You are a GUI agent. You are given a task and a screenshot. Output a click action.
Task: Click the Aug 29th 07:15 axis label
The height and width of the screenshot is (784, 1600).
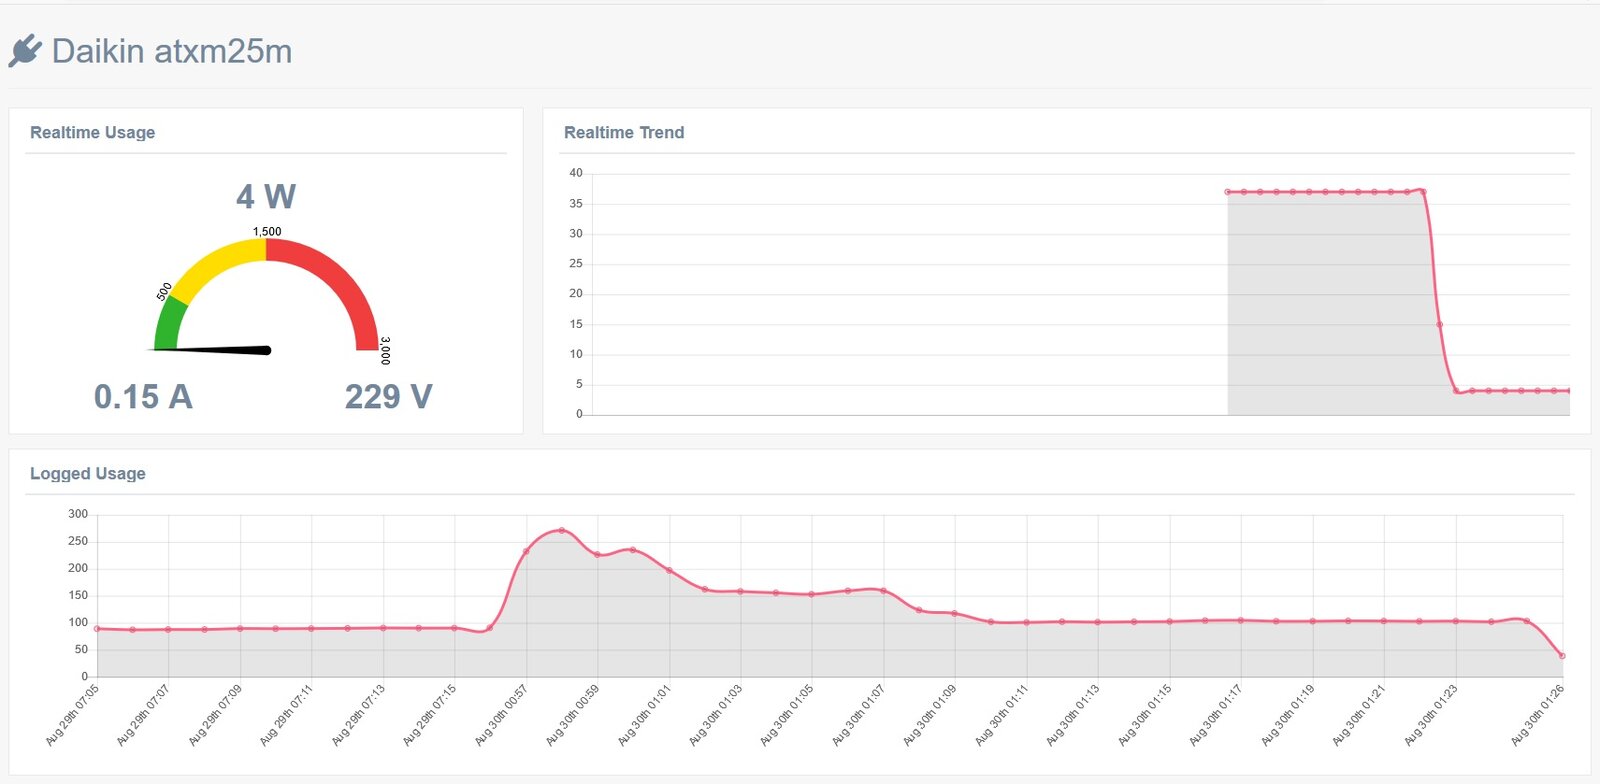(x=429, y=715)
